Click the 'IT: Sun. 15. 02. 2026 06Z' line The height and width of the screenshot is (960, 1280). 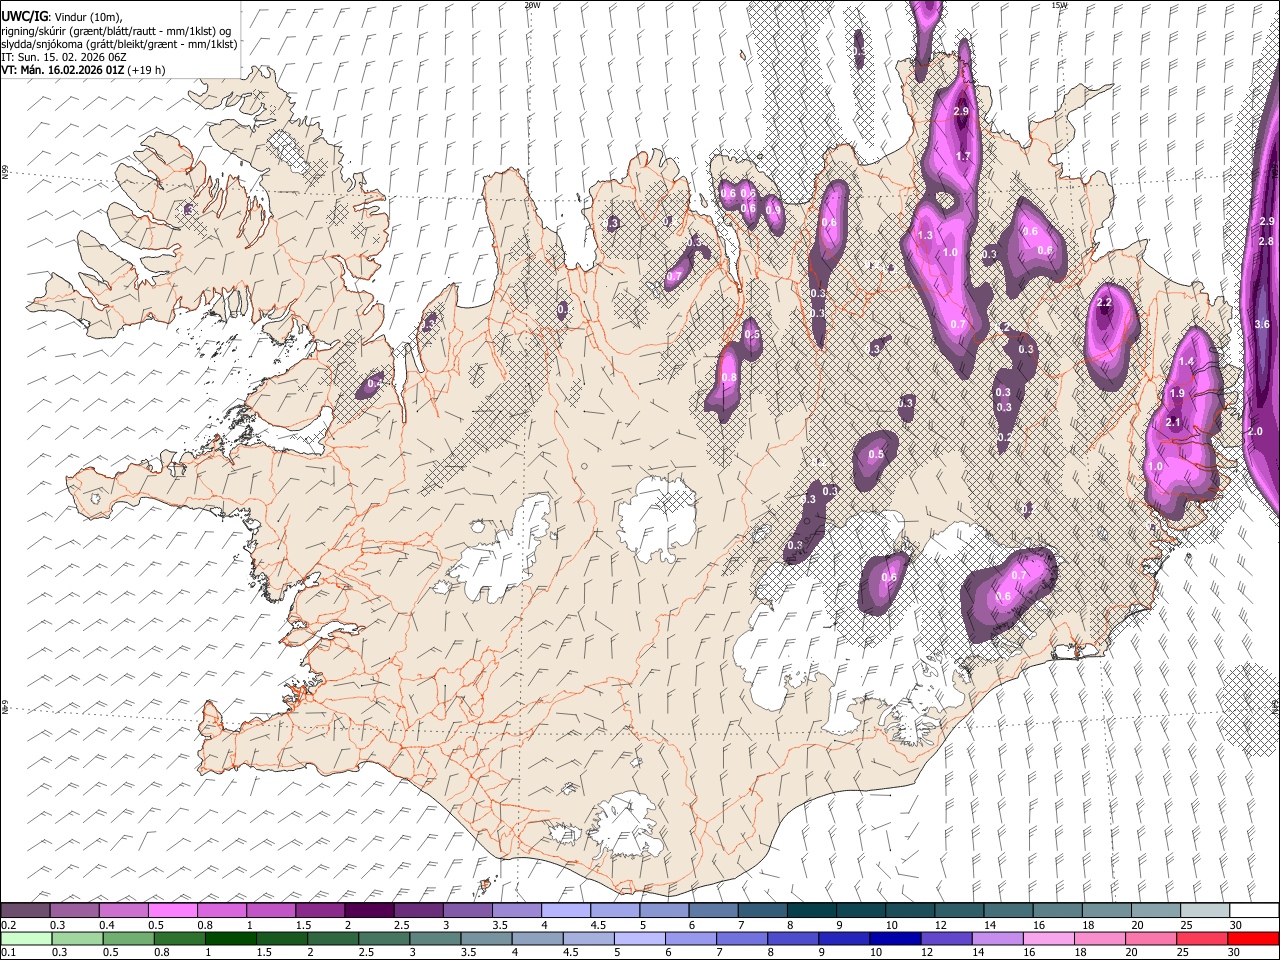pos(63,57)
